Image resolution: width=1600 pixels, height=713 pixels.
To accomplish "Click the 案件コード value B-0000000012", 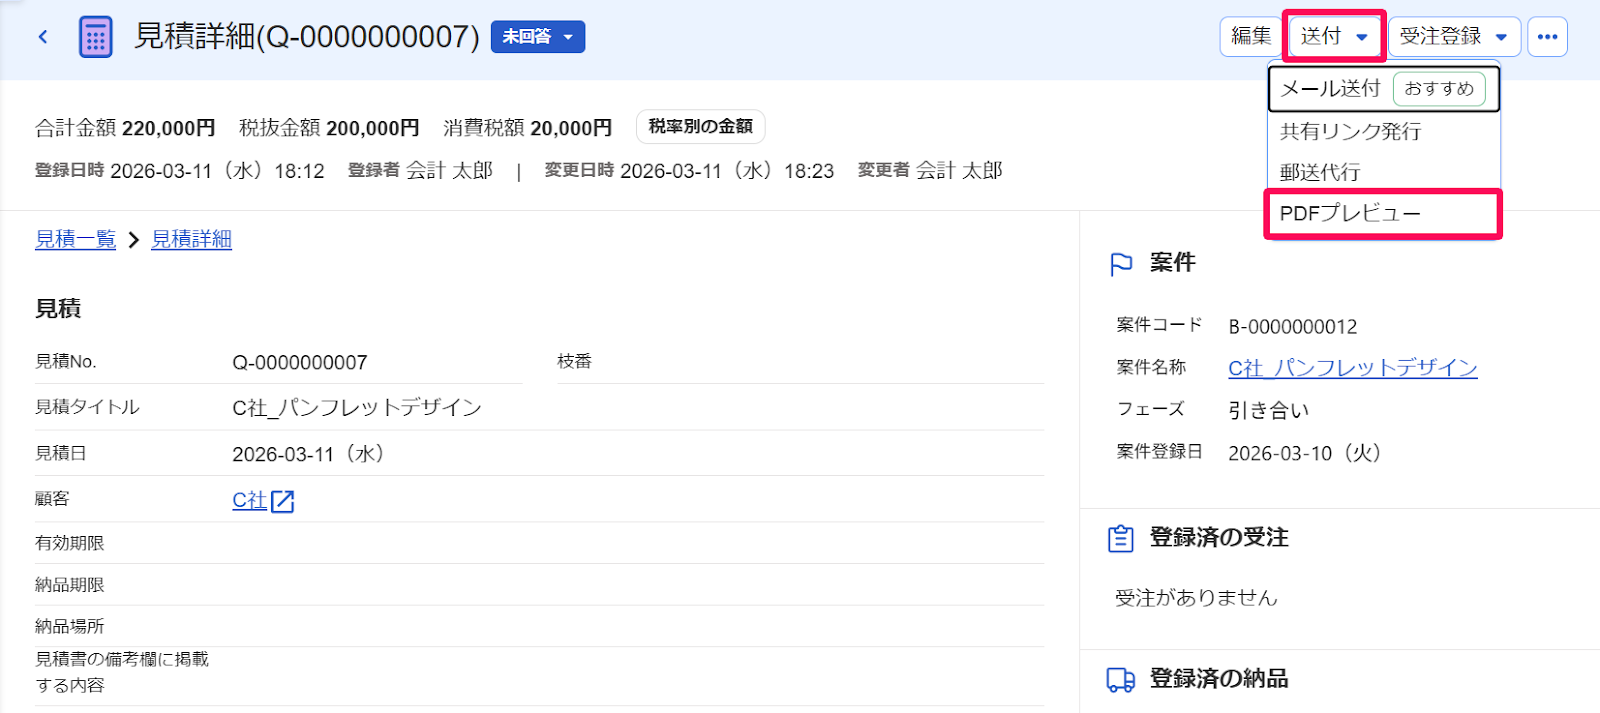I will click(x=1293, y=327).
